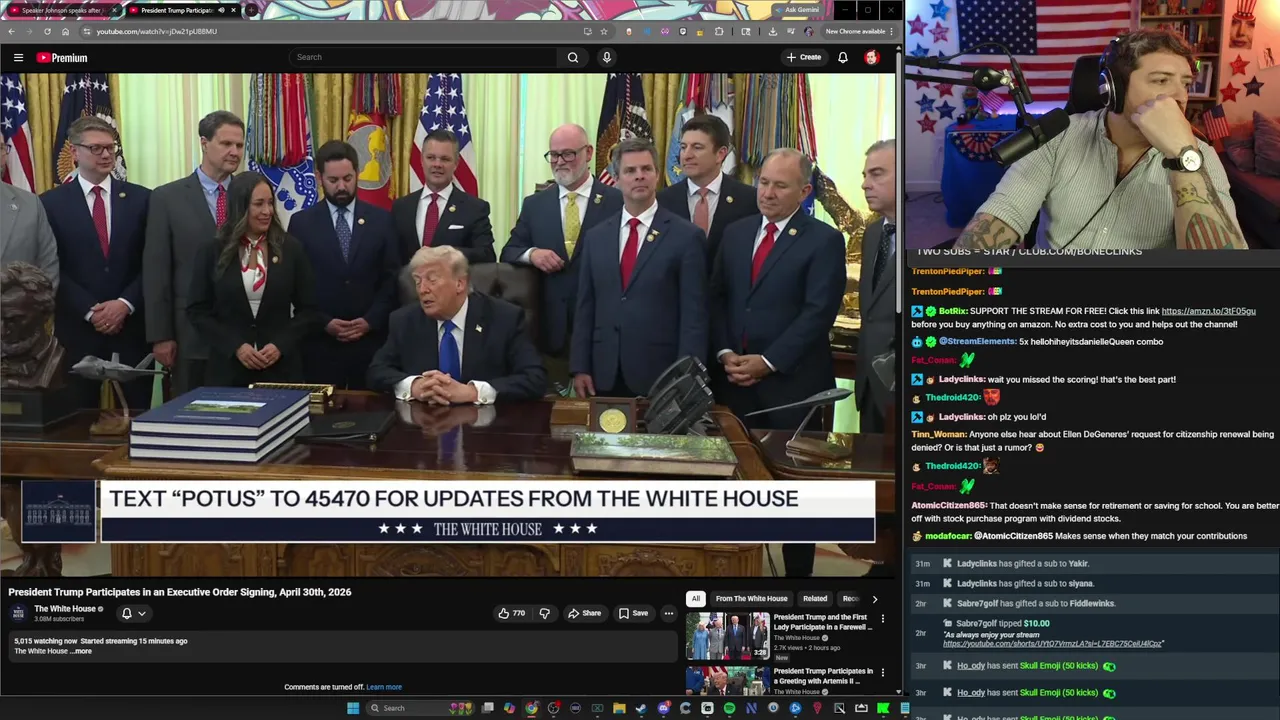Reload the page in Chrome
This screenshot has height=720, width=1280.
[x=49, y=31]
